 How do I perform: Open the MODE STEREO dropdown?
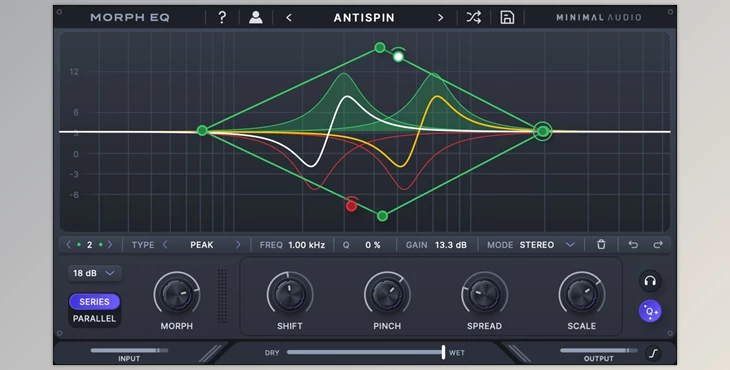tap(531, 245)
